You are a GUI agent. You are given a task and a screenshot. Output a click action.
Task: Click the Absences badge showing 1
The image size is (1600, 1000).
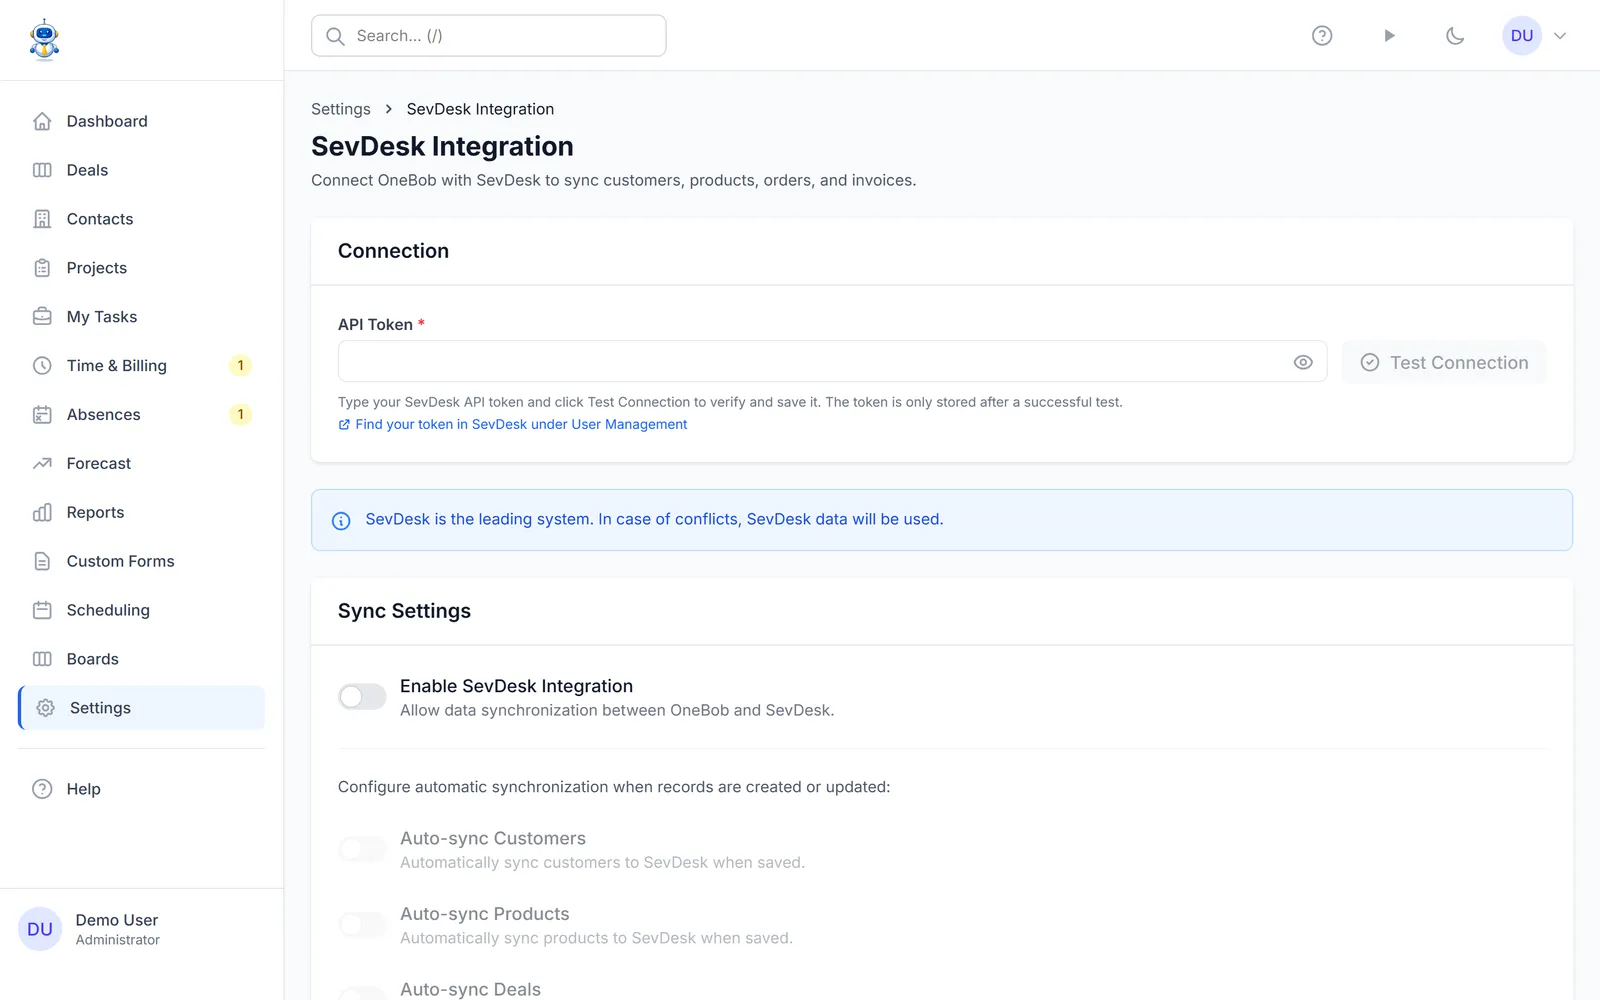[240, 415]
